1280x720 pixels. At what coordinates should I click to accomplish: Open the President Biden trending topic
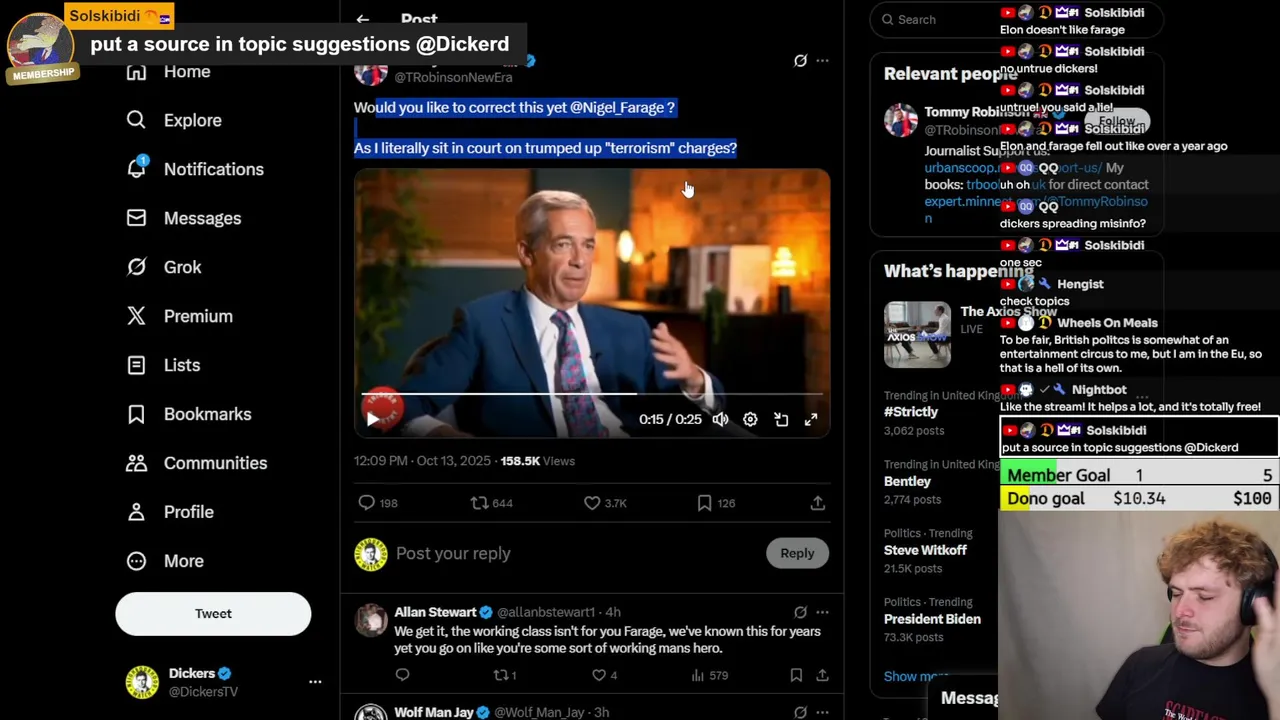point(932,619)
